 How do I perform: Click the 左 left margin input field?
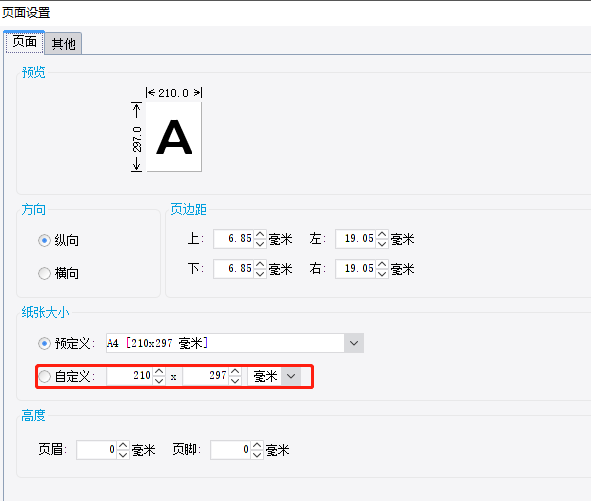click(x=355, y=239)
